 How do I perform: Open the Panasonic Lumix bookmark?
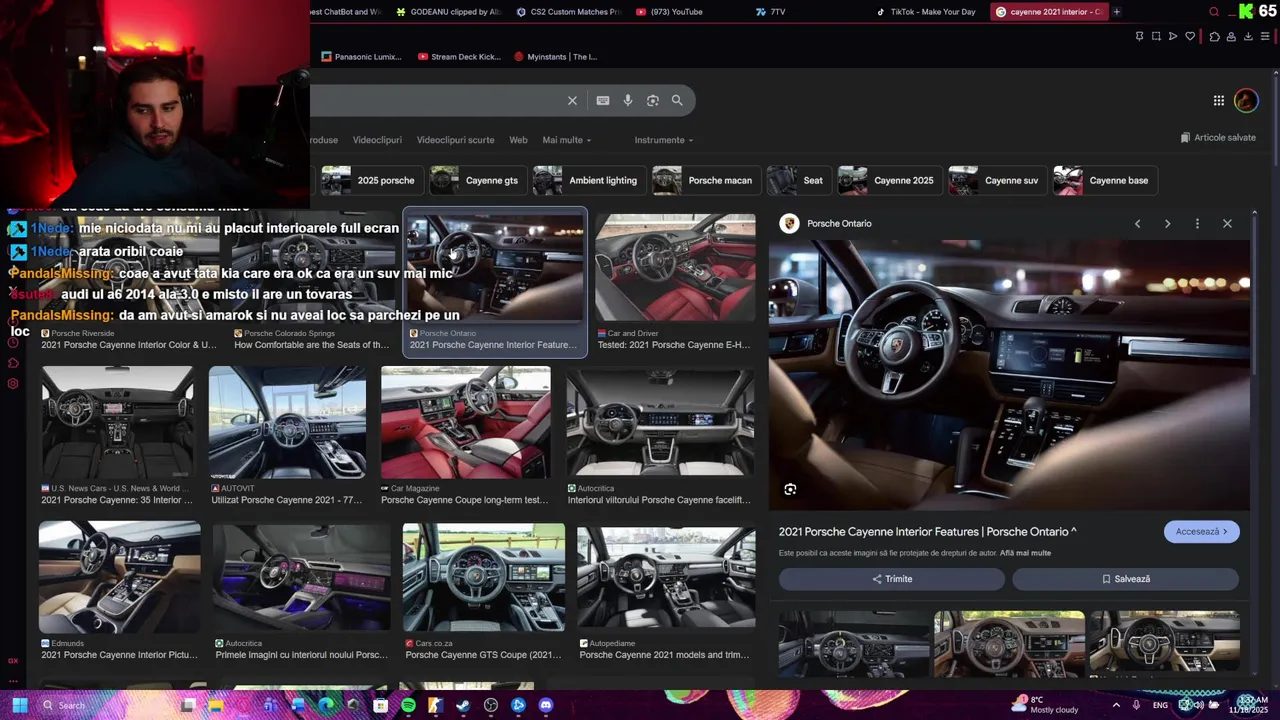pos(361,57)
